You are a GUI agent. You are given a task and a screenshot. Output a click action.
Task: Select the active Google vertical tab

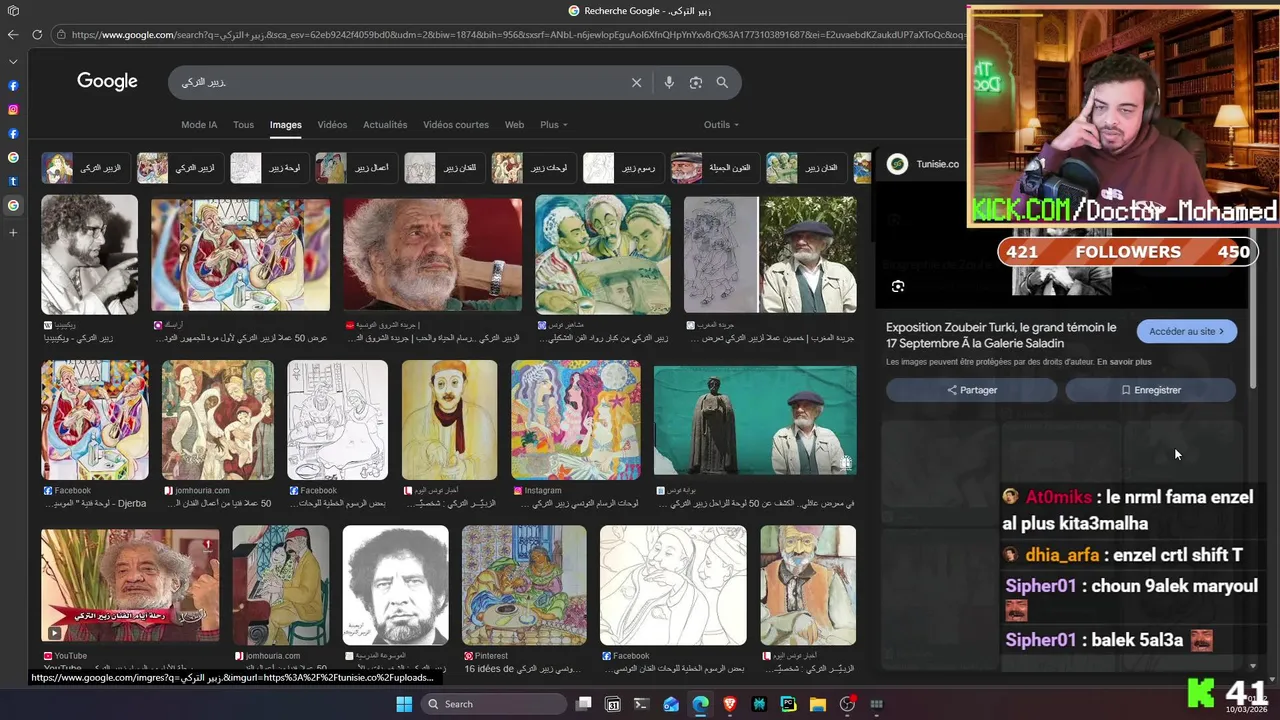(x=13, y=206)
